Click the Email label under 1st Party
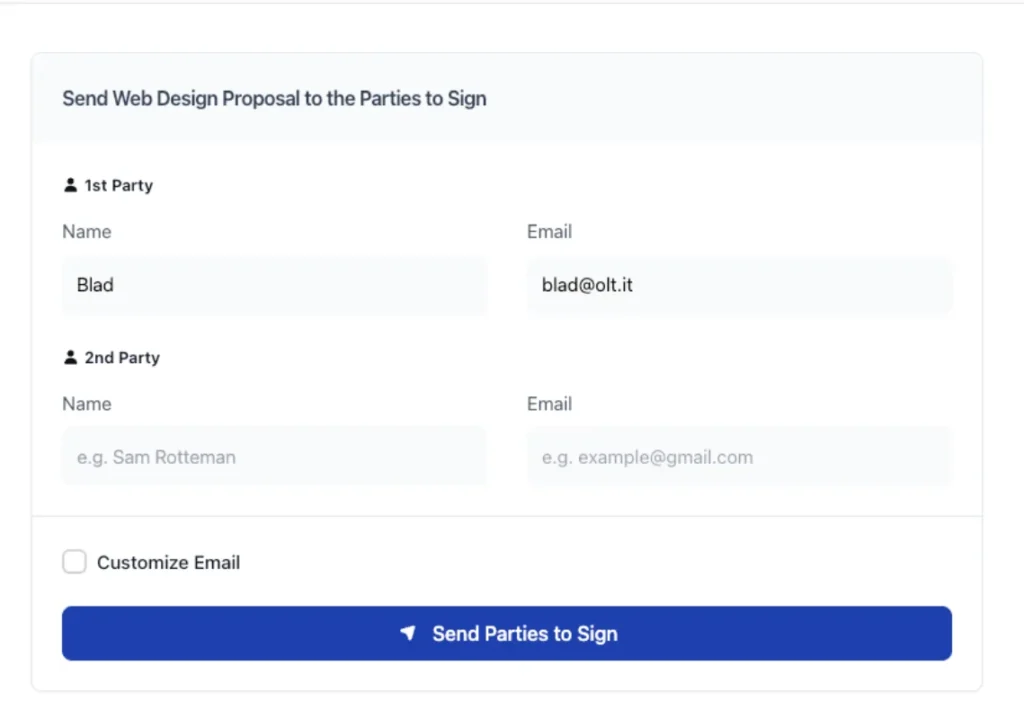 tap(549, 232)
